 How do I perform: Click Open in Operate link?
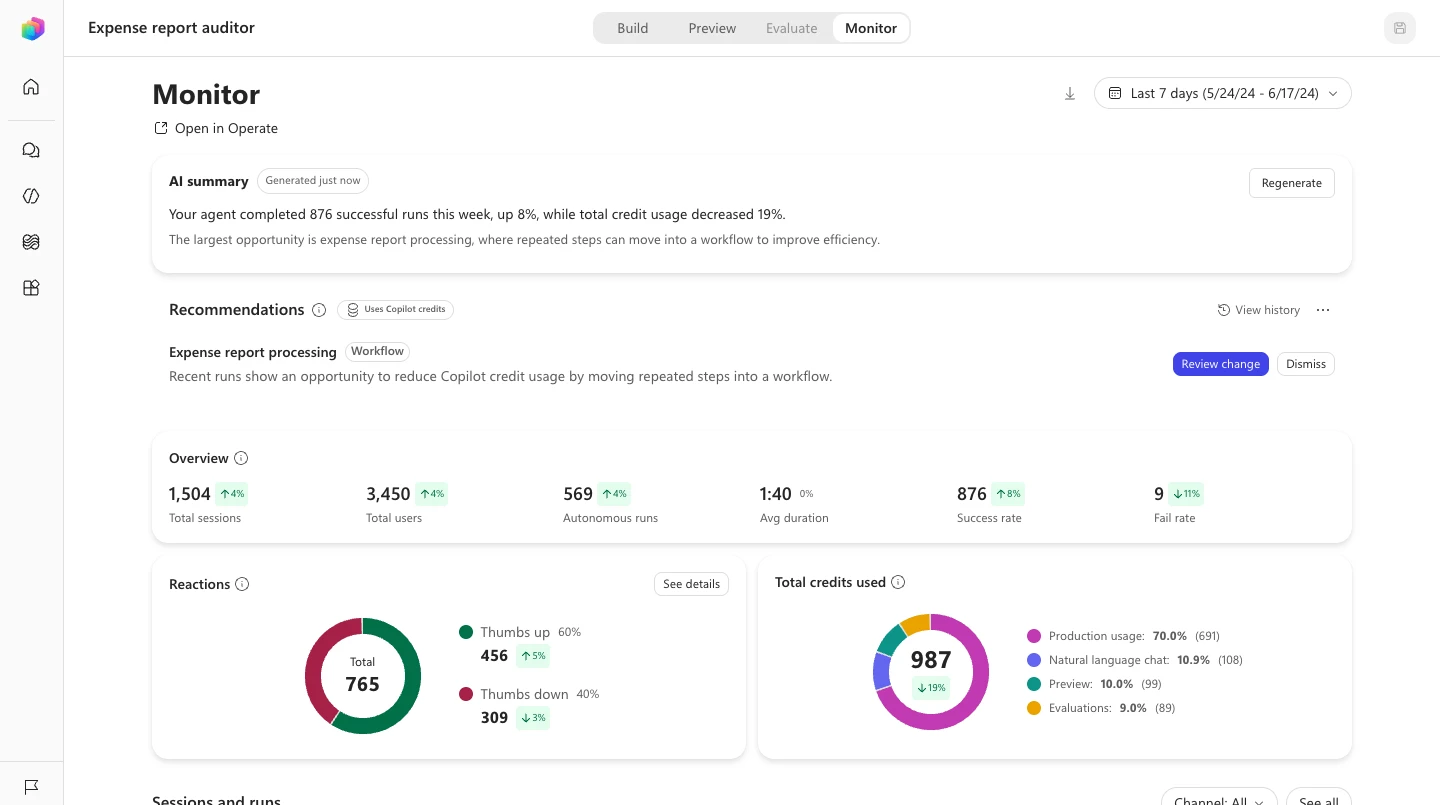point(215,128)
